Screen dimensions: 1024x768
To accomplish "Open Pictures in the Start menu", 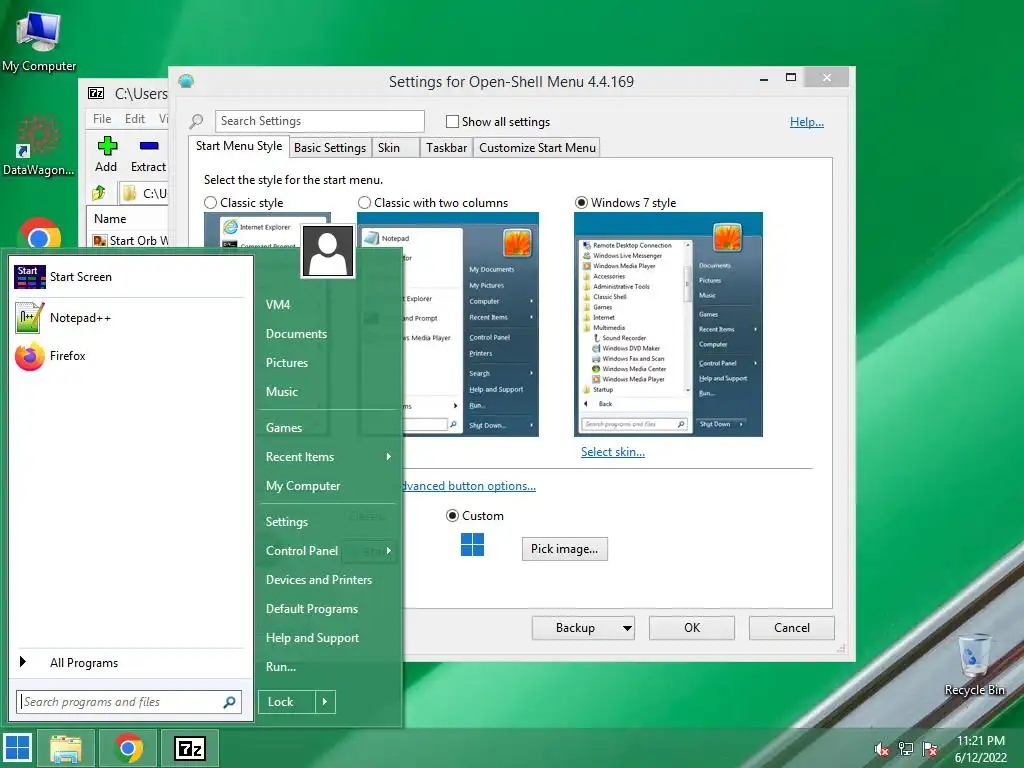I will pyautogui.click(x=328, y=363).
